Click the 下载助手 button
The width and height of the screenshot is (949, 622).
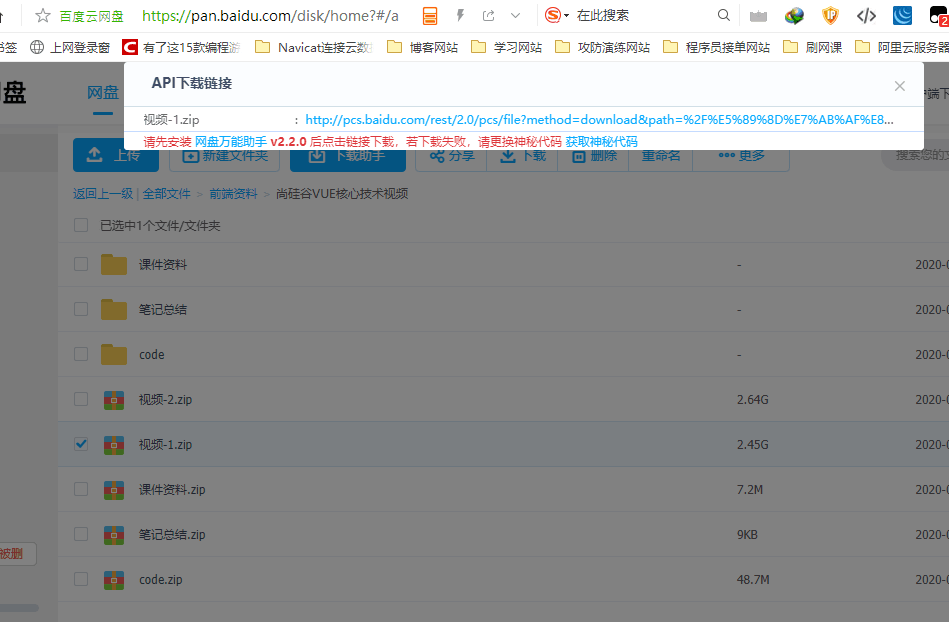click(347, 156)
